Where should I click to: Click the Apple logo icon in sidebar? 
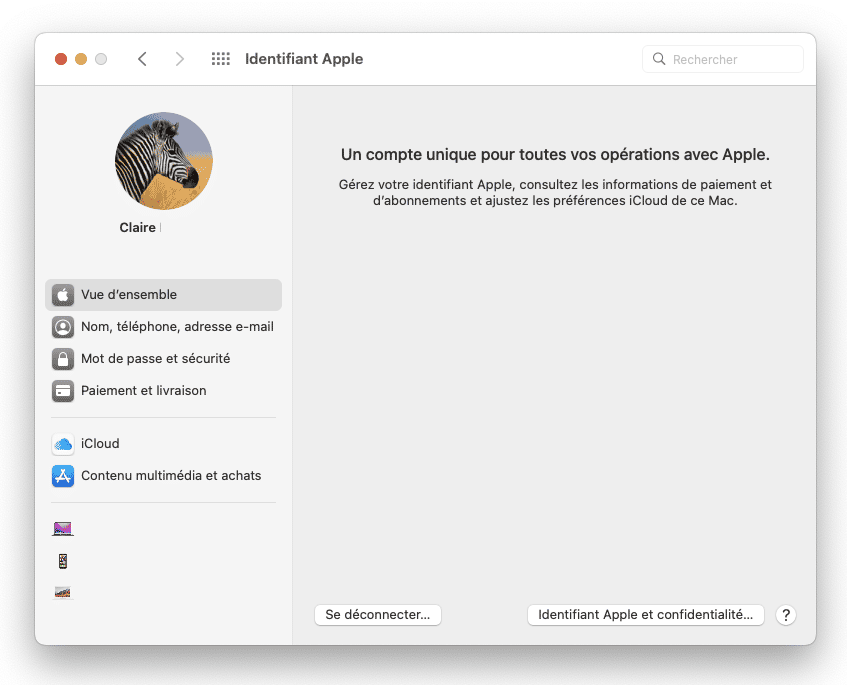(63, 295)
